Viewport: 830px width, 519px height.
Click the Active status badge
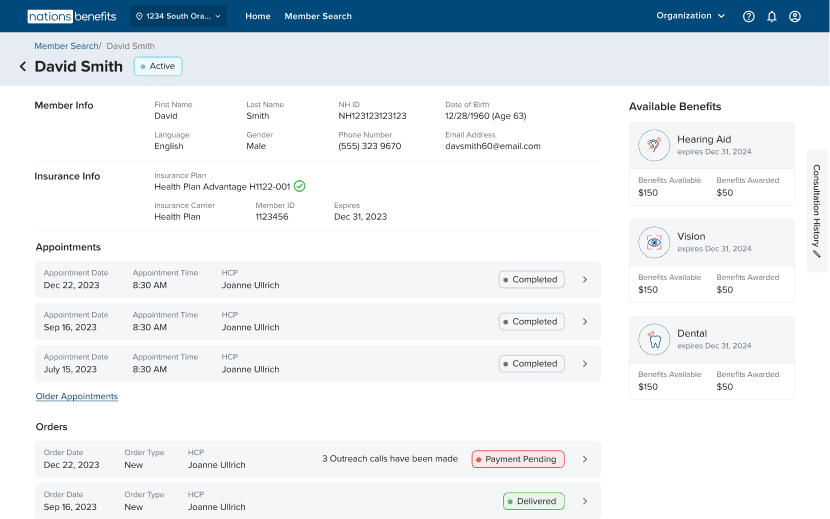pyautogui.click(x=158, y=66)
